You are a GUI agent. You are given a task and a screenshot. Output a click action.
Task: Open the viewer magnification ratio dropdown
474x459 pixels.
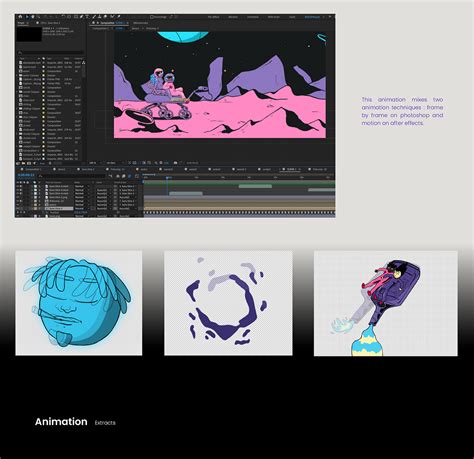coord(93,163)
